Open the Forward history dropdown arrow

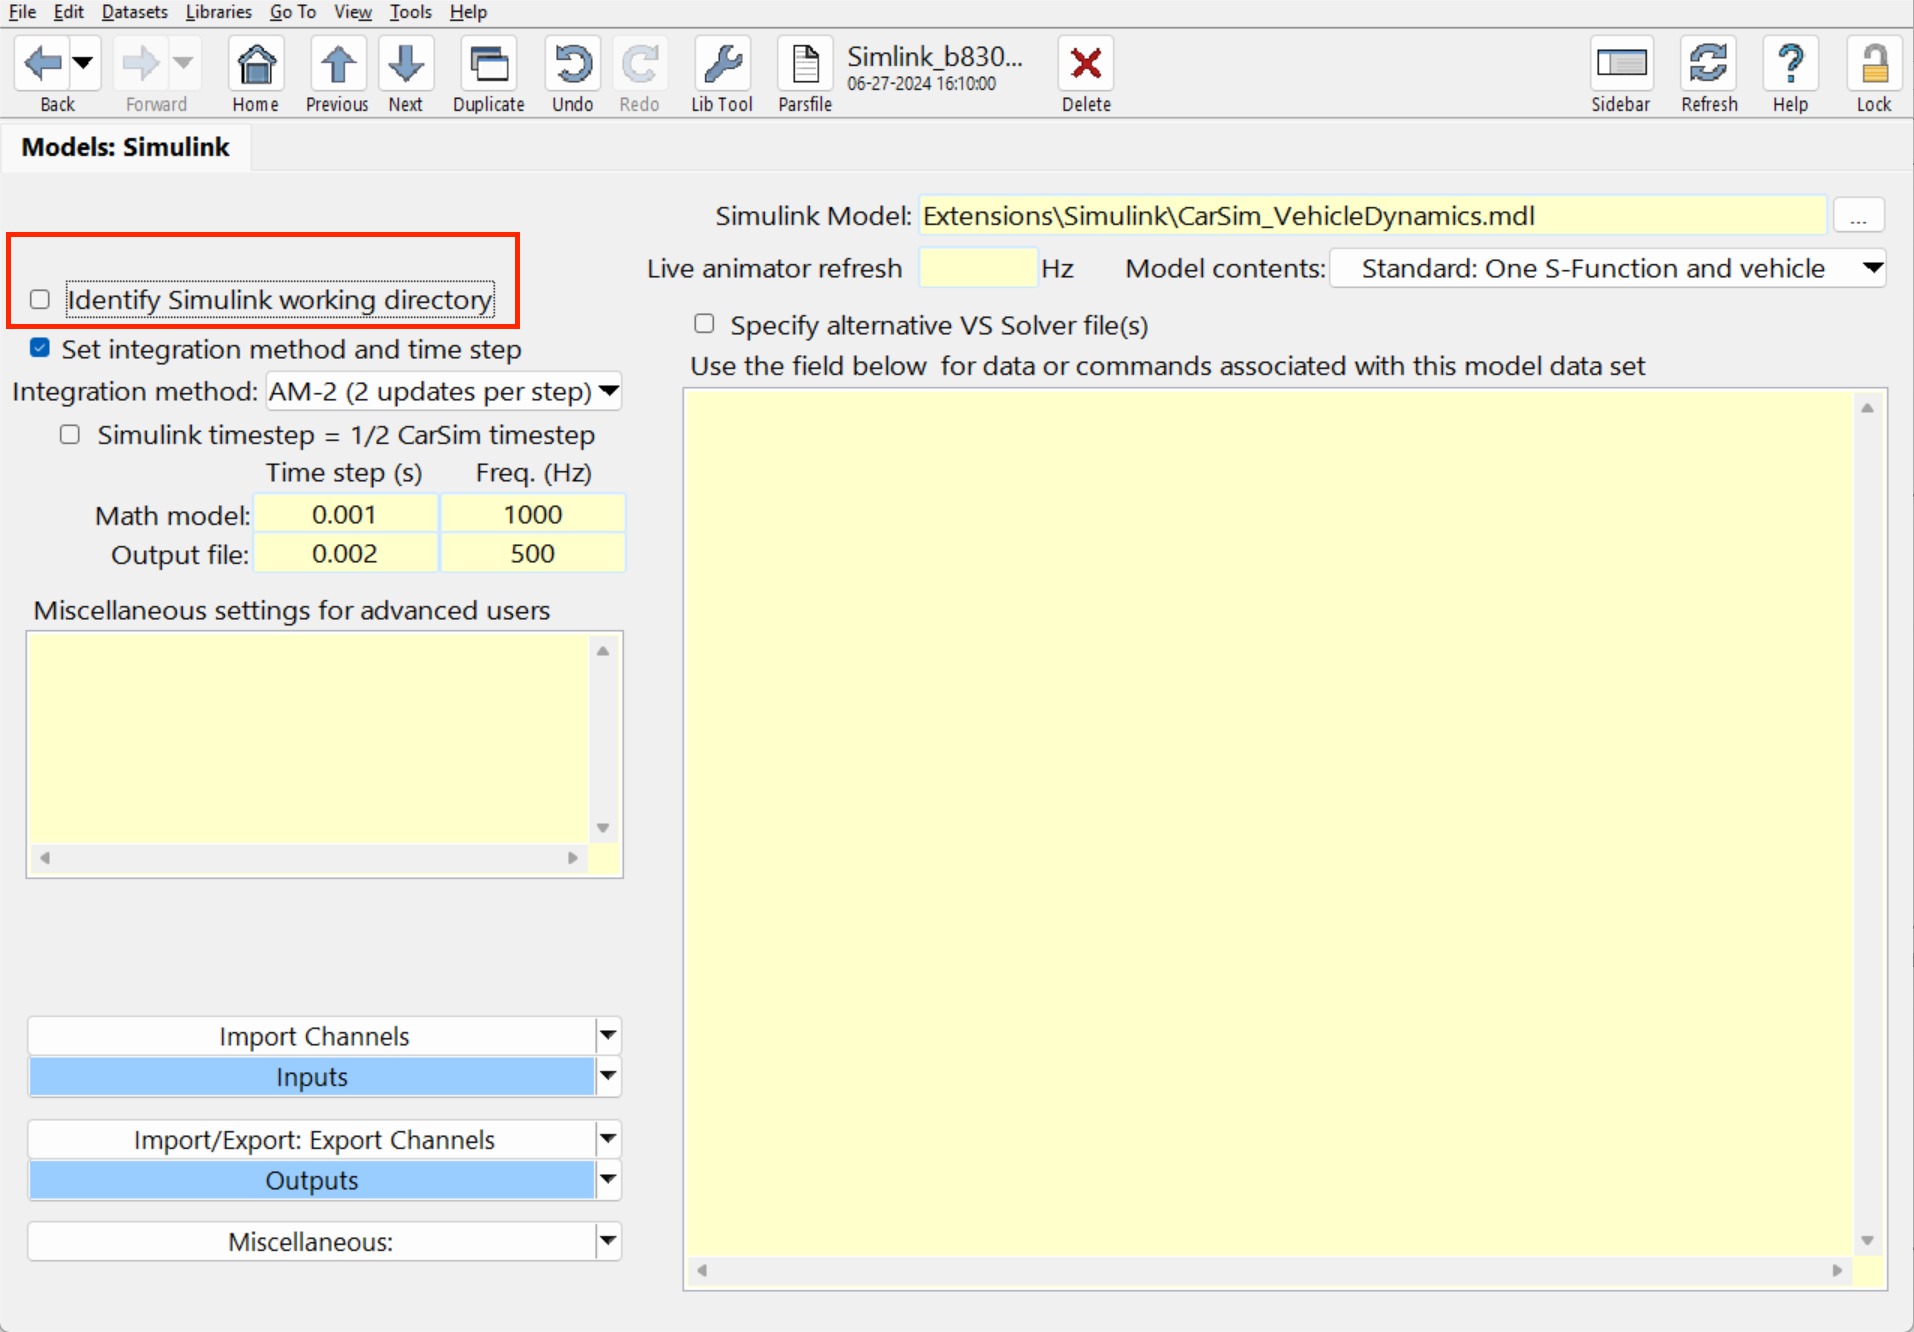pyautogui.click(x=183, y=64)
